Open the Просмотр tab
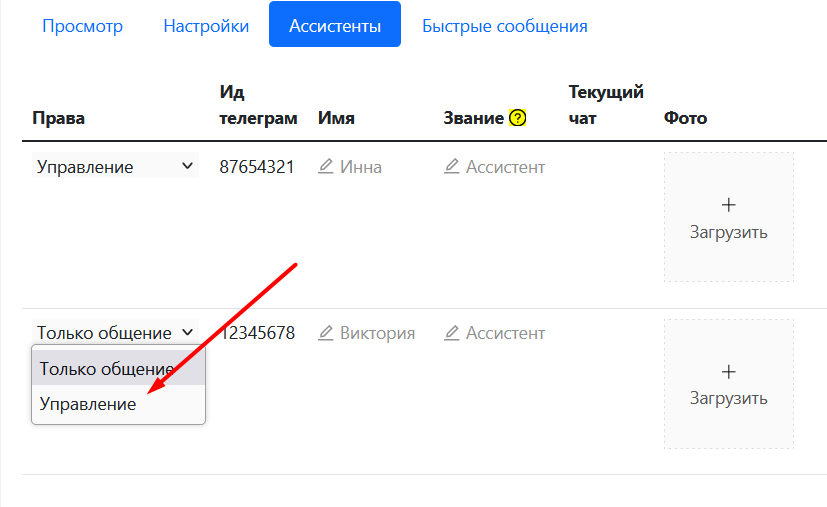Screen dimensions: 827x507 82,26
